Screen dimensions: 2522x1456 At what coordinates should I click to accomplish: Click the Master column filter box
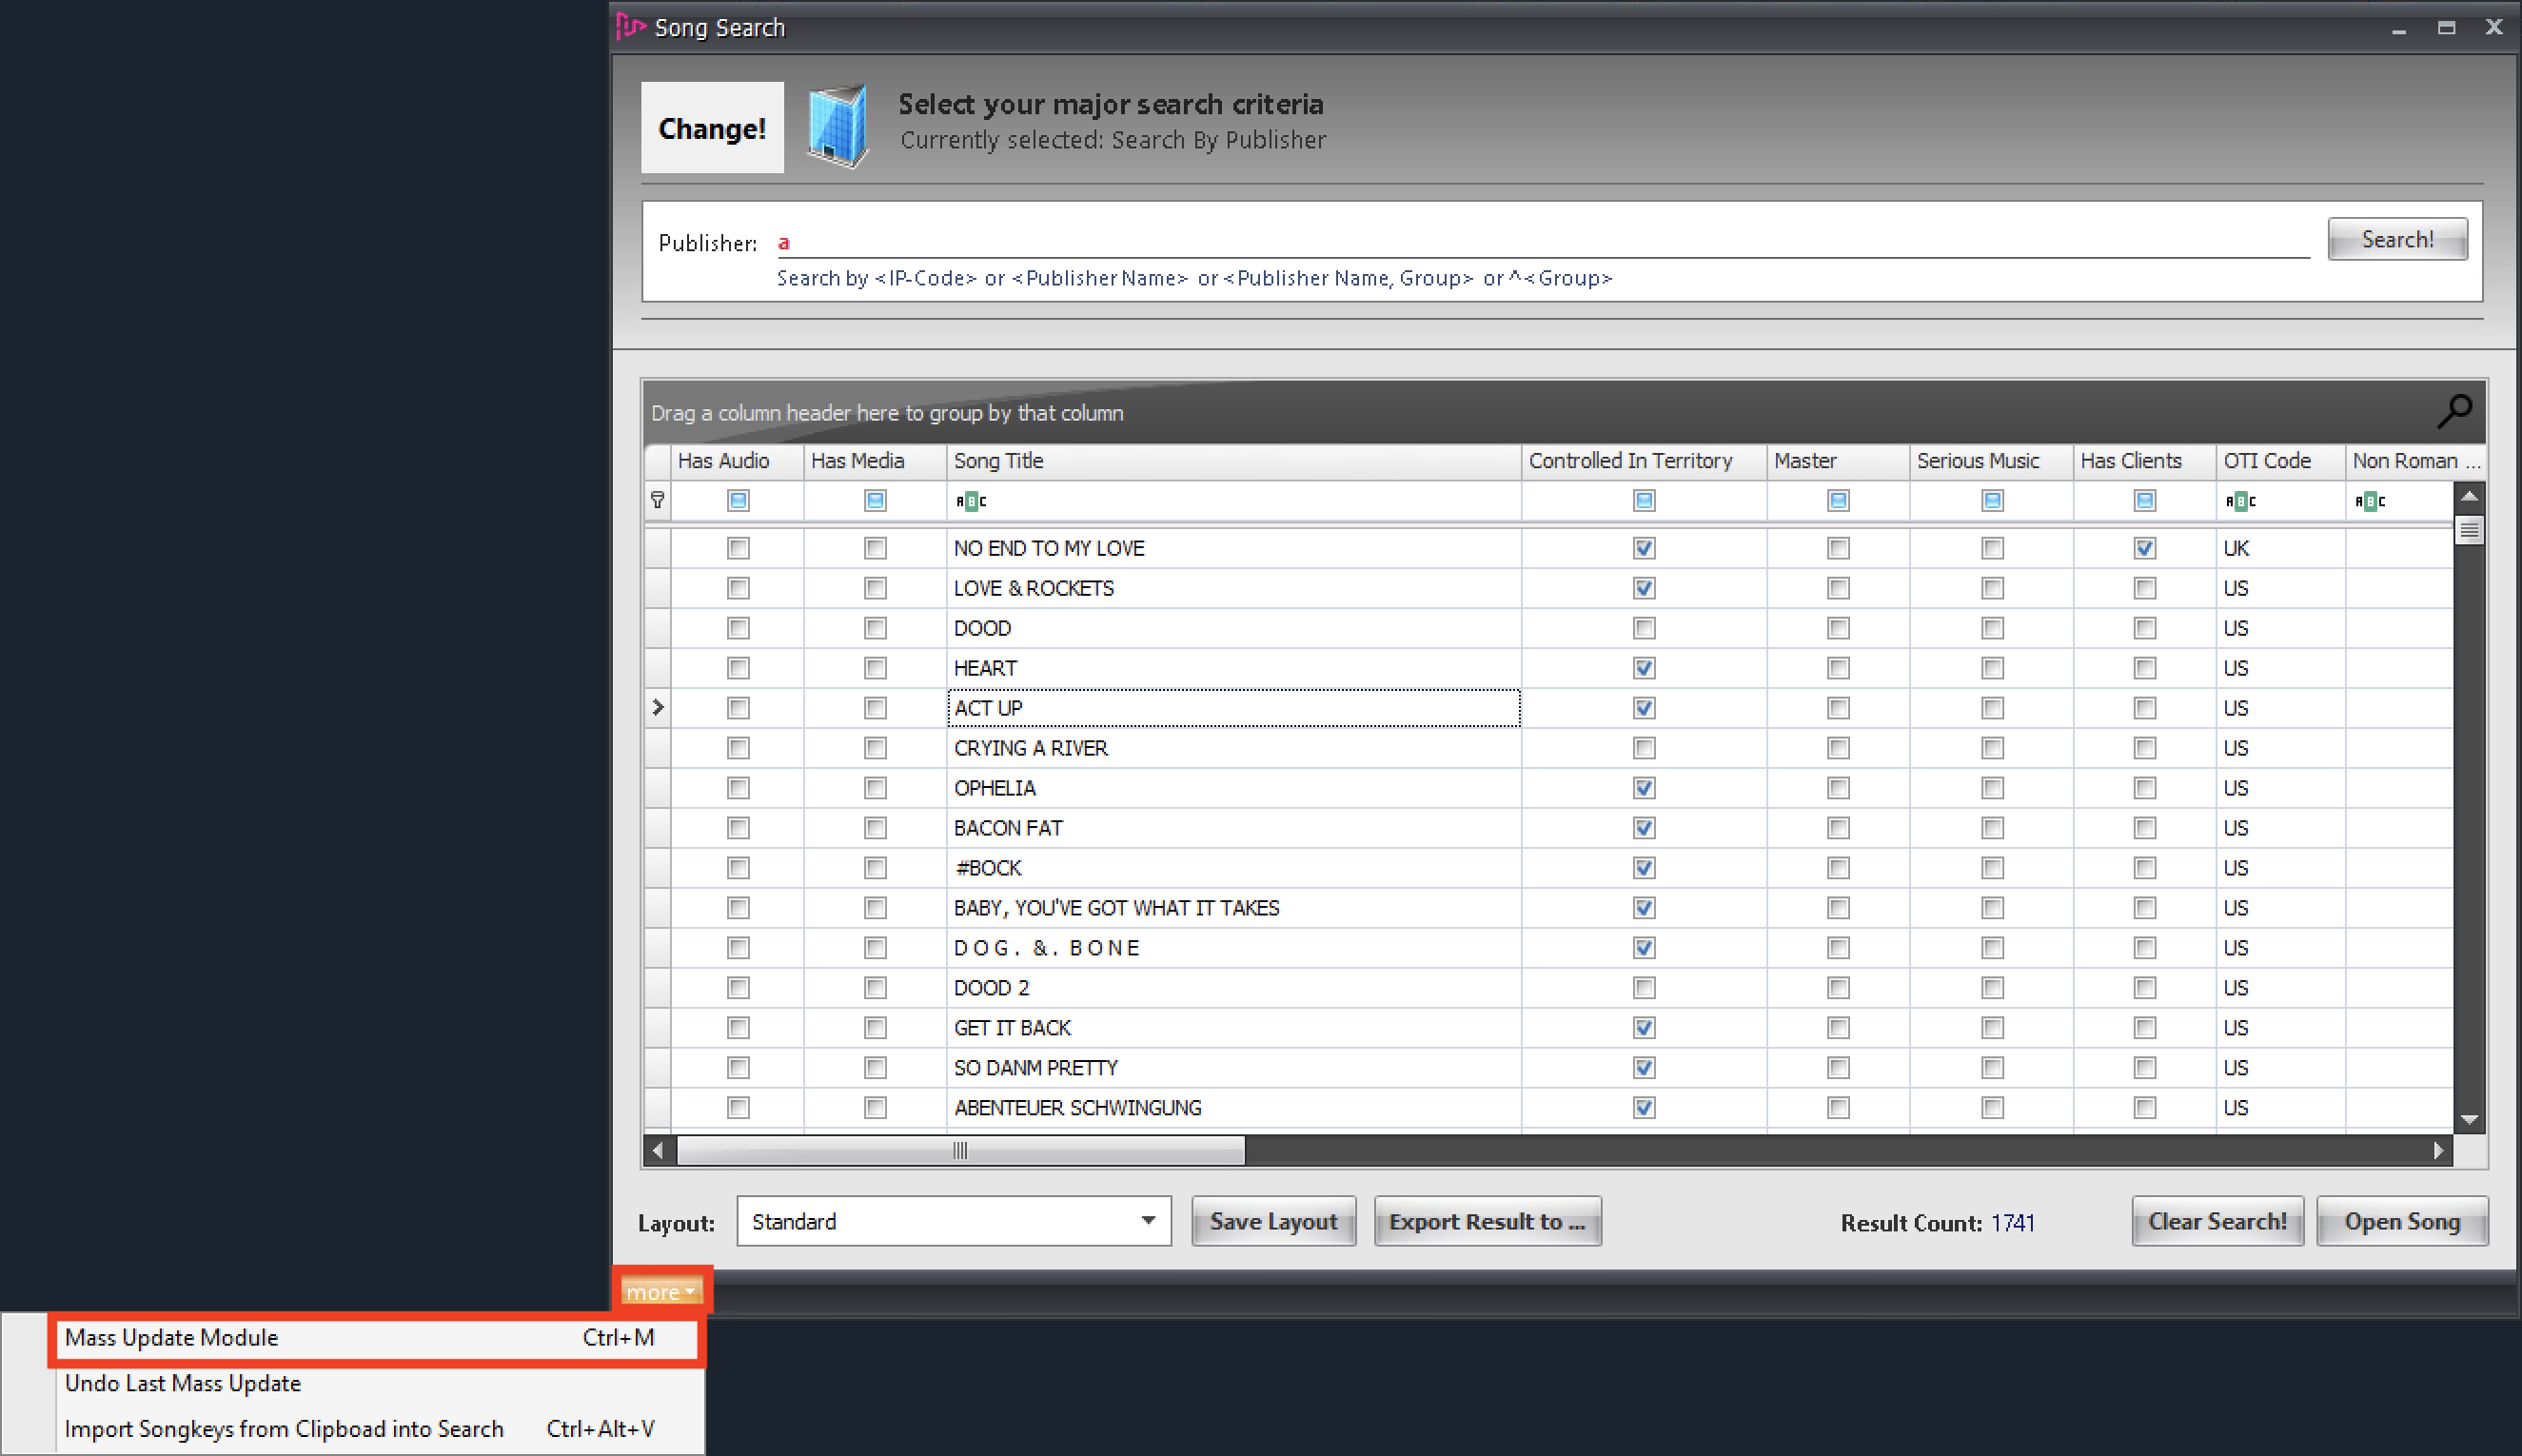[1837, 500]
